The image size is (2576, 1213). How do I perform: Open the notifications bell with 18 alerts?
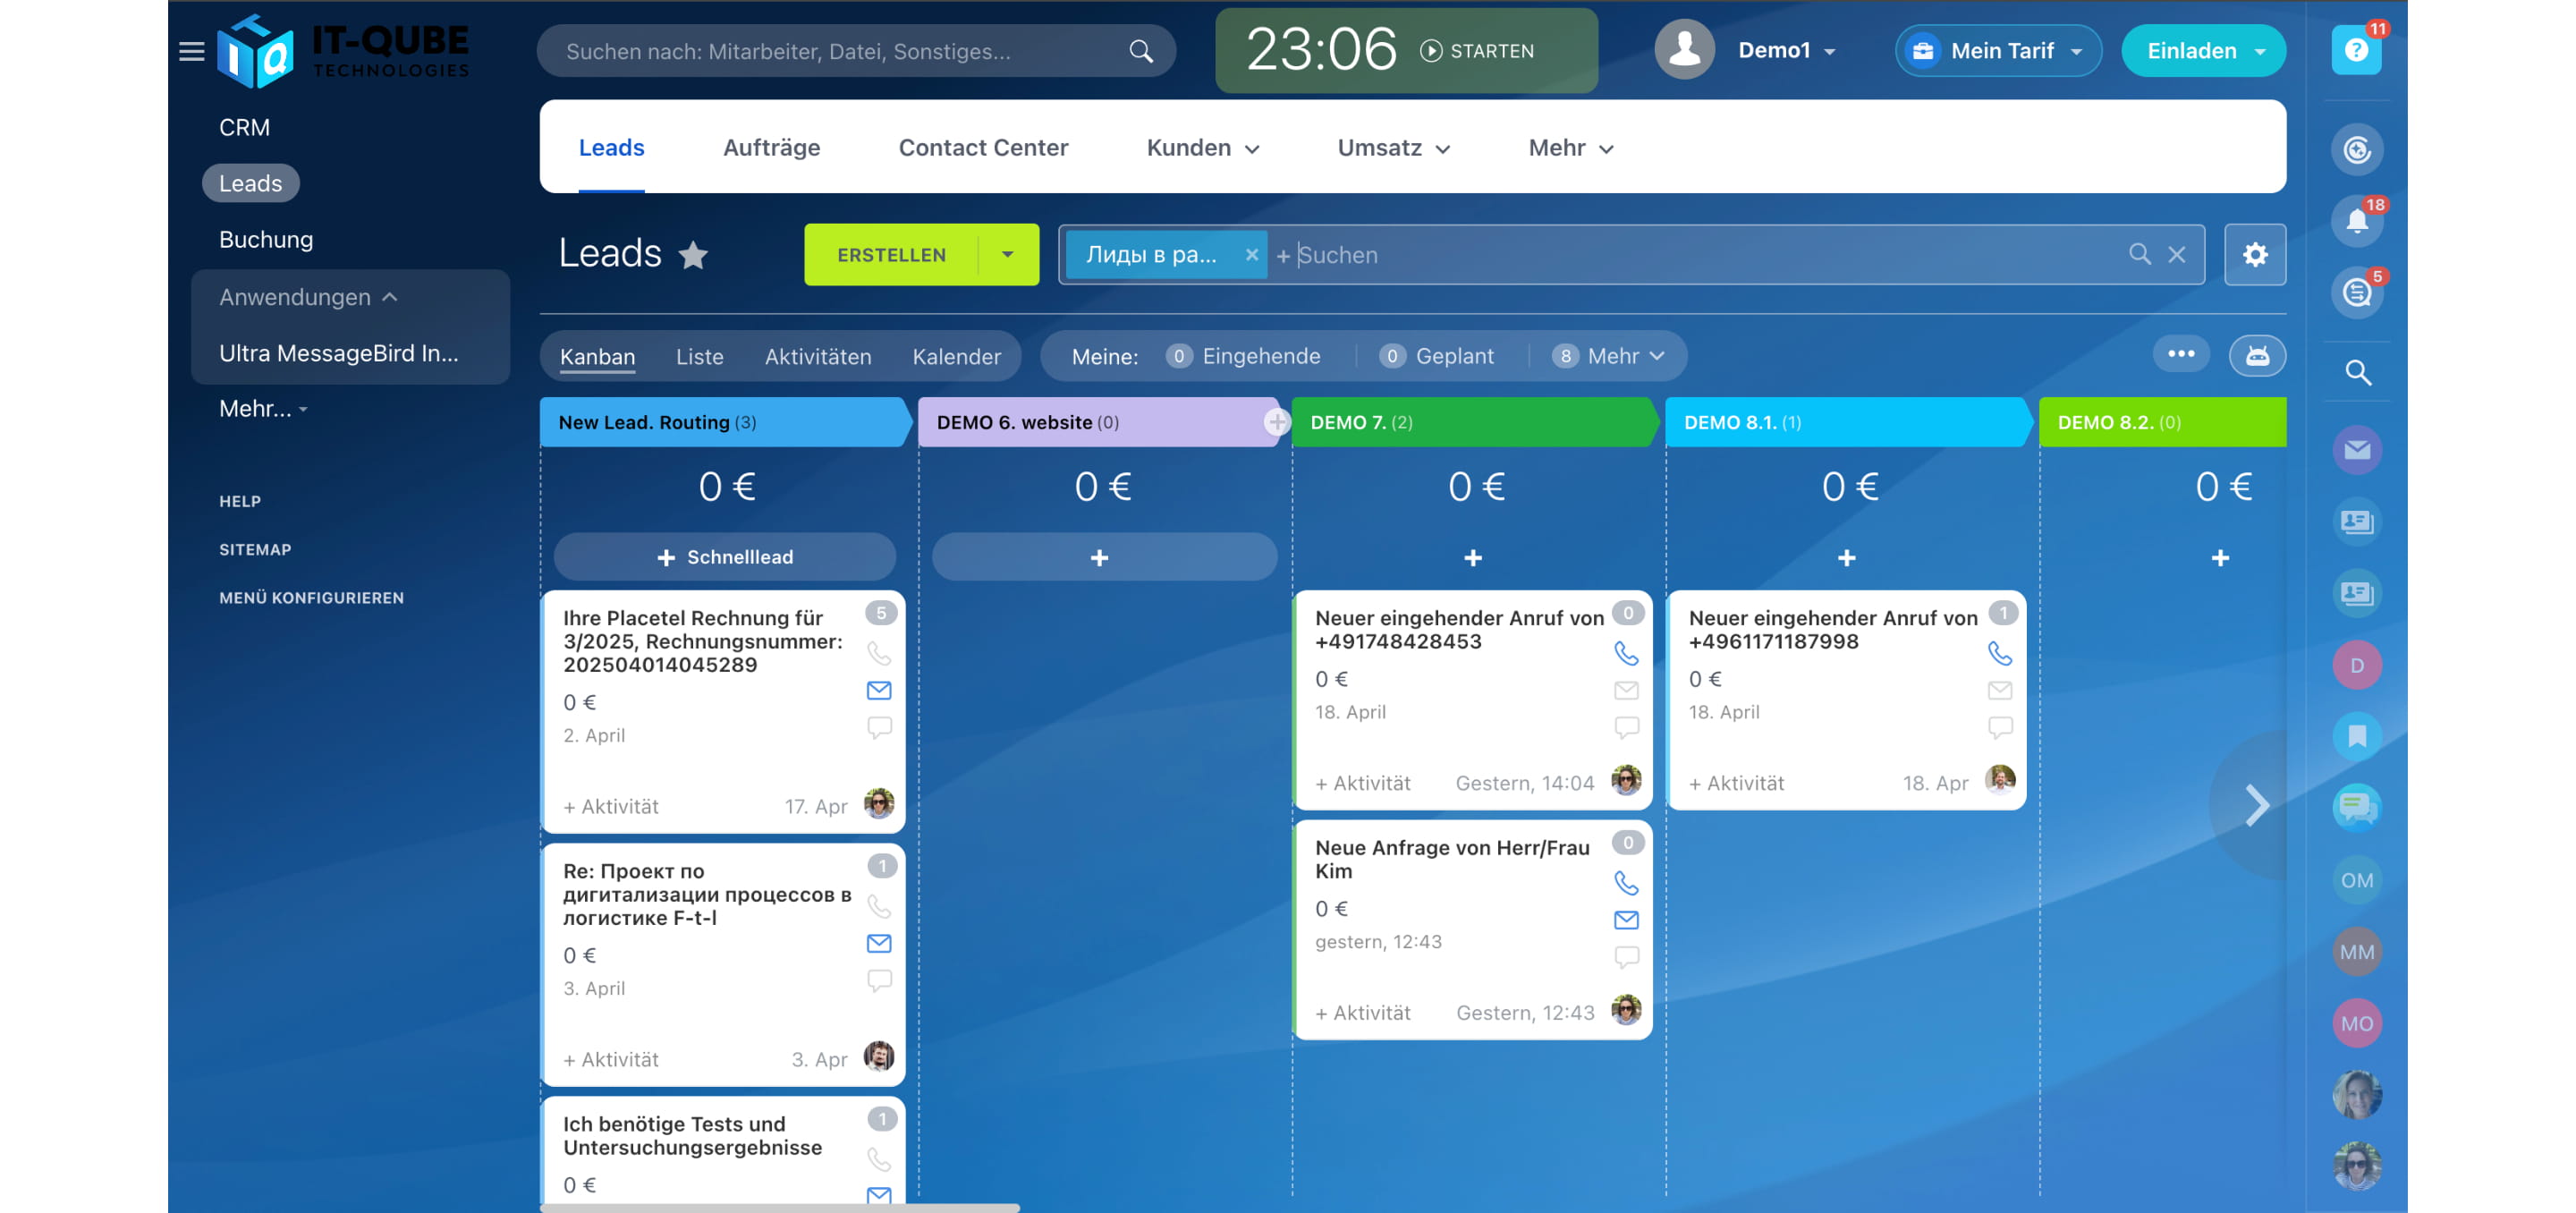coord(2357,222)
